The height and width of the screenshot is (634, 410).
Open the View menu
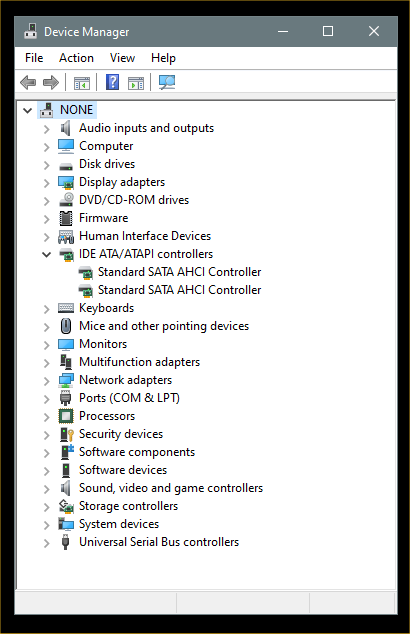pos(122,58)
